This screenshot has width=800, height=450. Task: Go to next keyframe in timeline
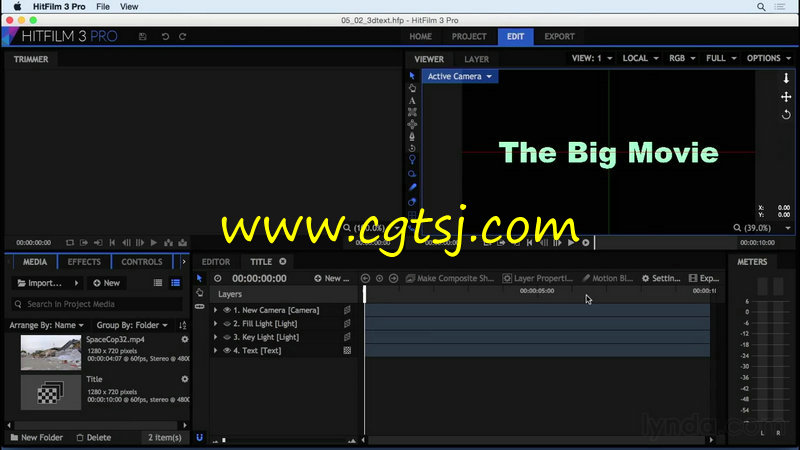(393, 278)
